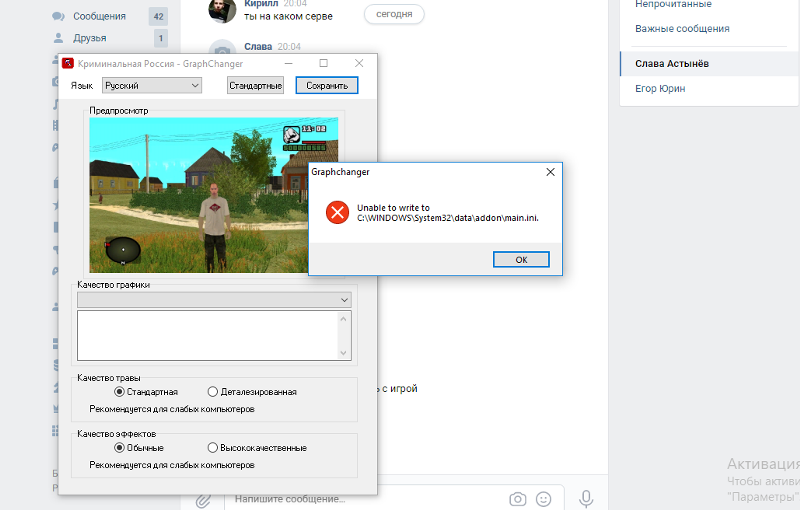
Task: Open the Непрочитанные messages filter
Action: pyautogui.click(x=673, y=4)
